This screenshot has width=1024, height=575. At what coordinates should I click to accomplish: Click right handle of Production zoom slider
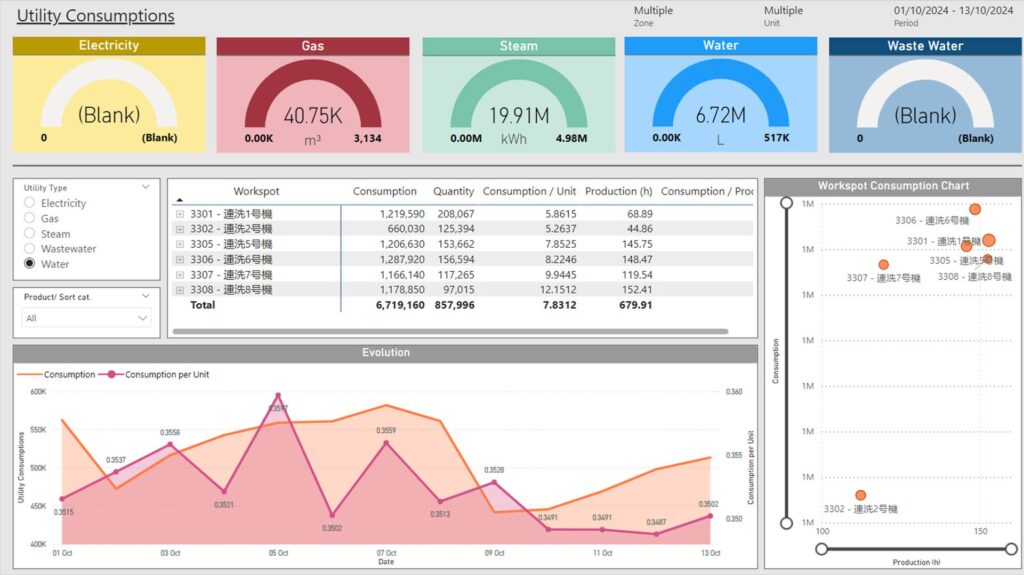click(1011, 549)
